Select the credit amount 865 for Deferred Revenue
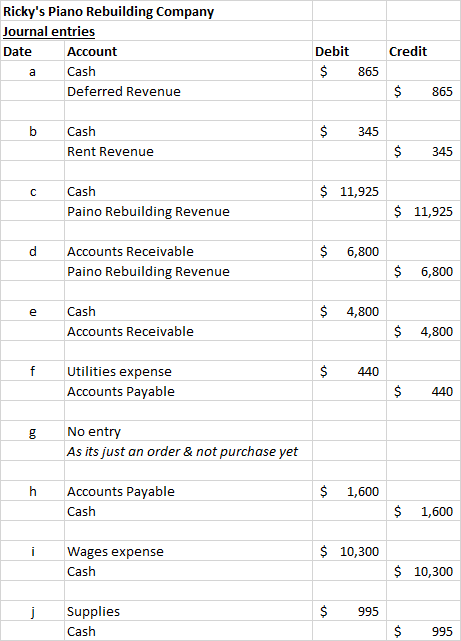The height and width of the screenshot is (641, 461). [x=423, y=91]
